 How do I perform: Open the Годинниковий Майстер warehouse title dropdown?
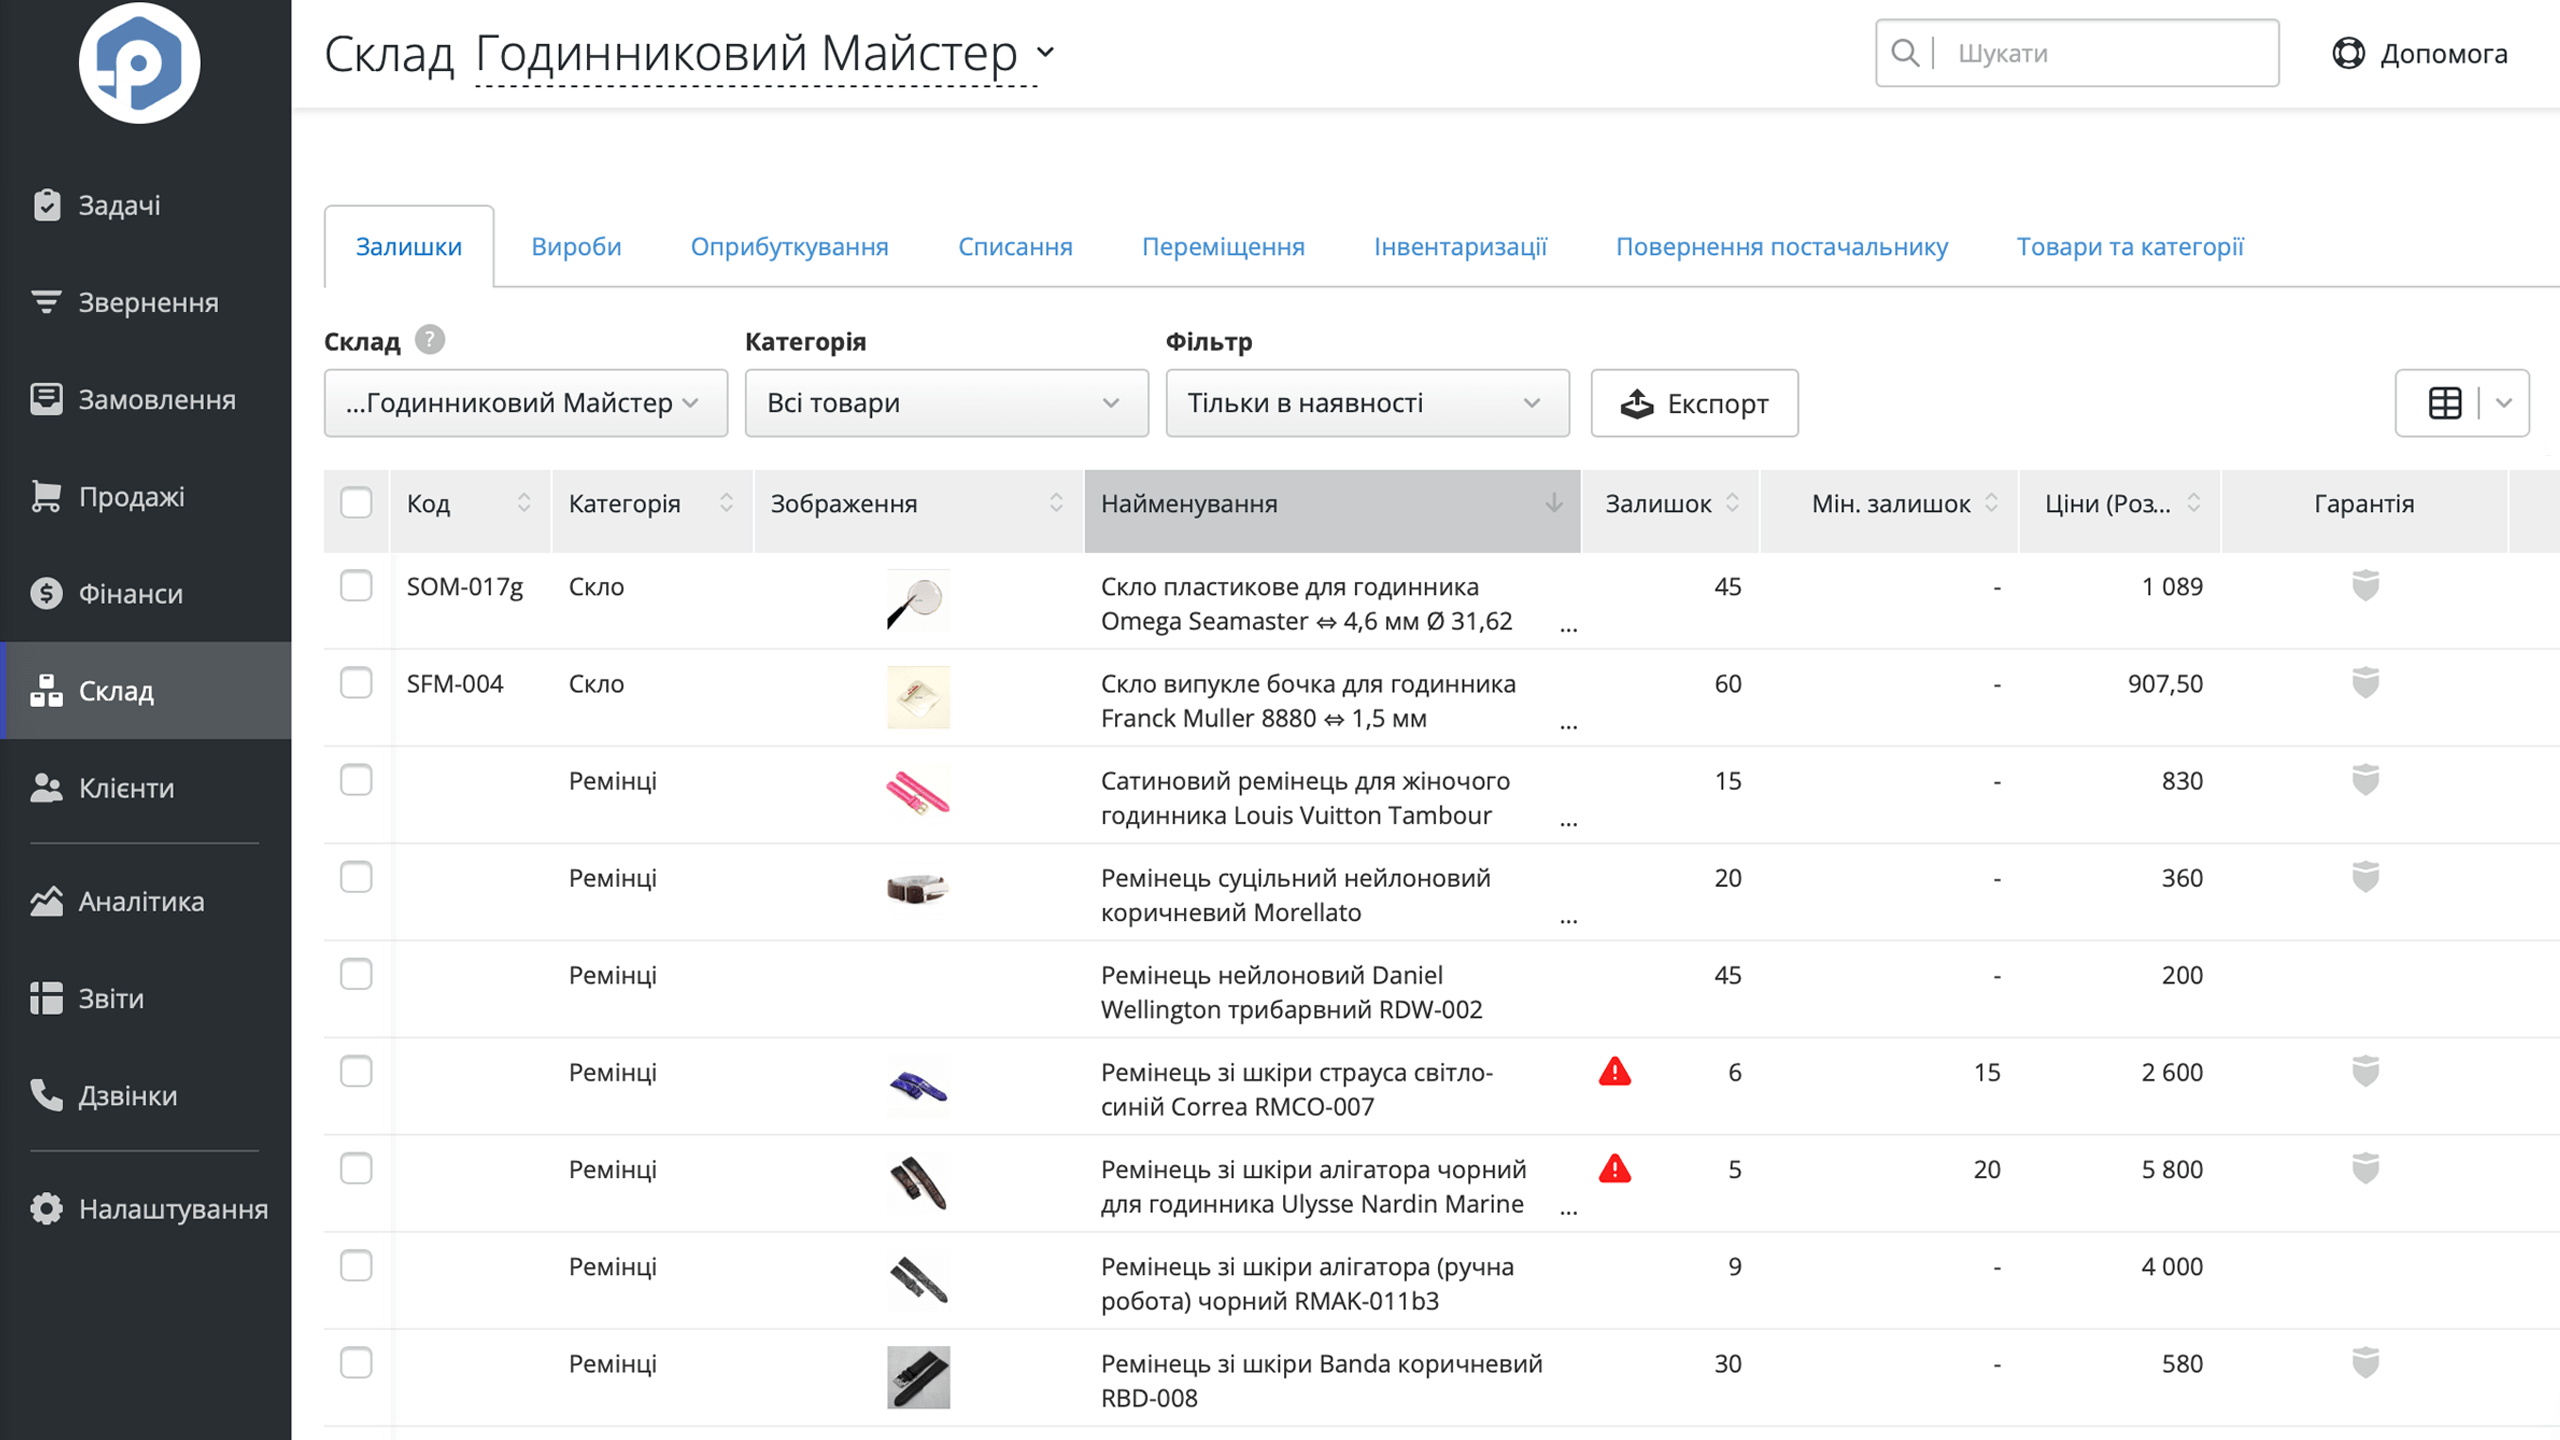coord(765,54)
